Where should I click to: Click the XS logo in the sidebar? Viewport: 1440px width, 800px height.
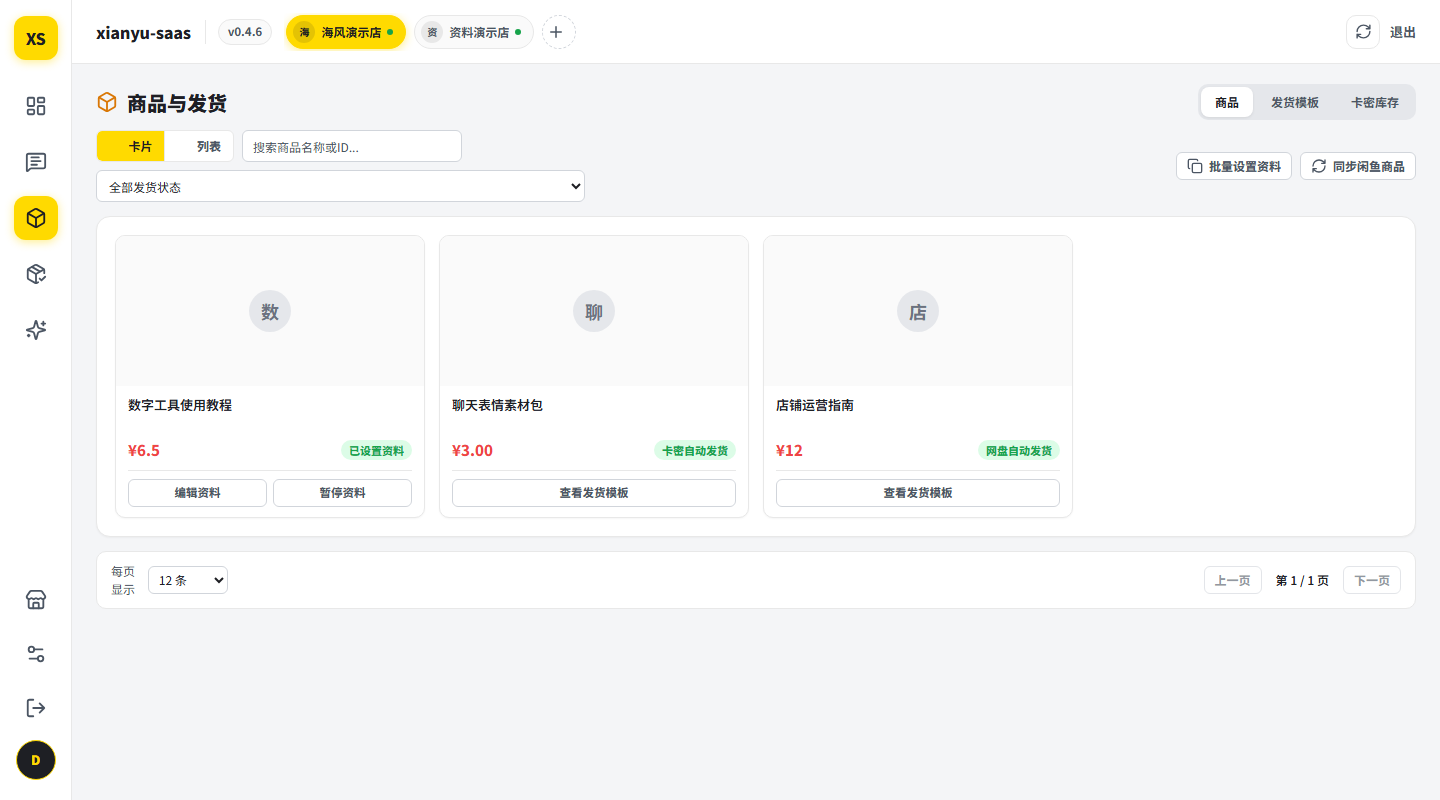[36, 38]
